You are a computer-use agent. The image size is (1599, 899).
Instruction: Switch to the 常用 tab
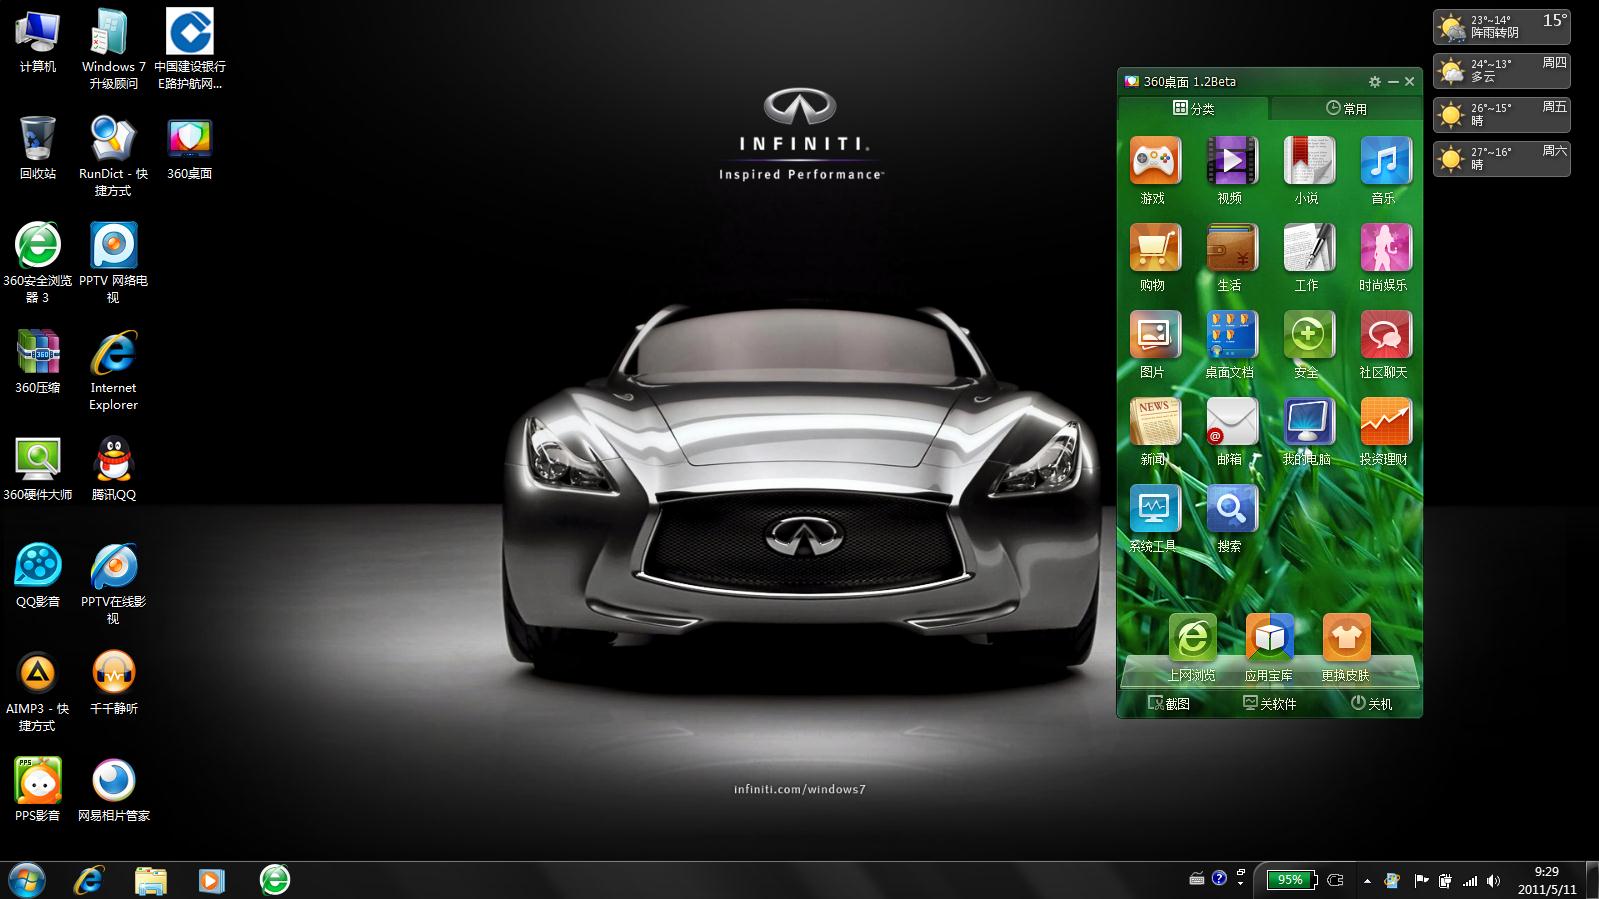pos(1346,108)
